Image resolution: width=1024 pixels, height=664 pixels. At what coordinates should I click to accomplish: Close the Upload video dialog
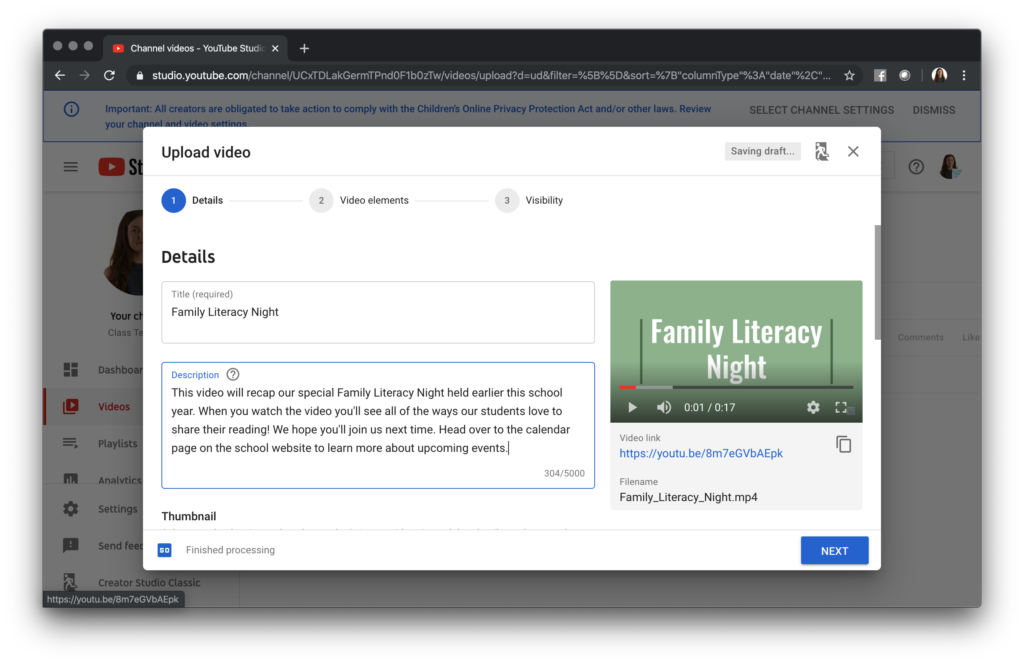(853, 151)
